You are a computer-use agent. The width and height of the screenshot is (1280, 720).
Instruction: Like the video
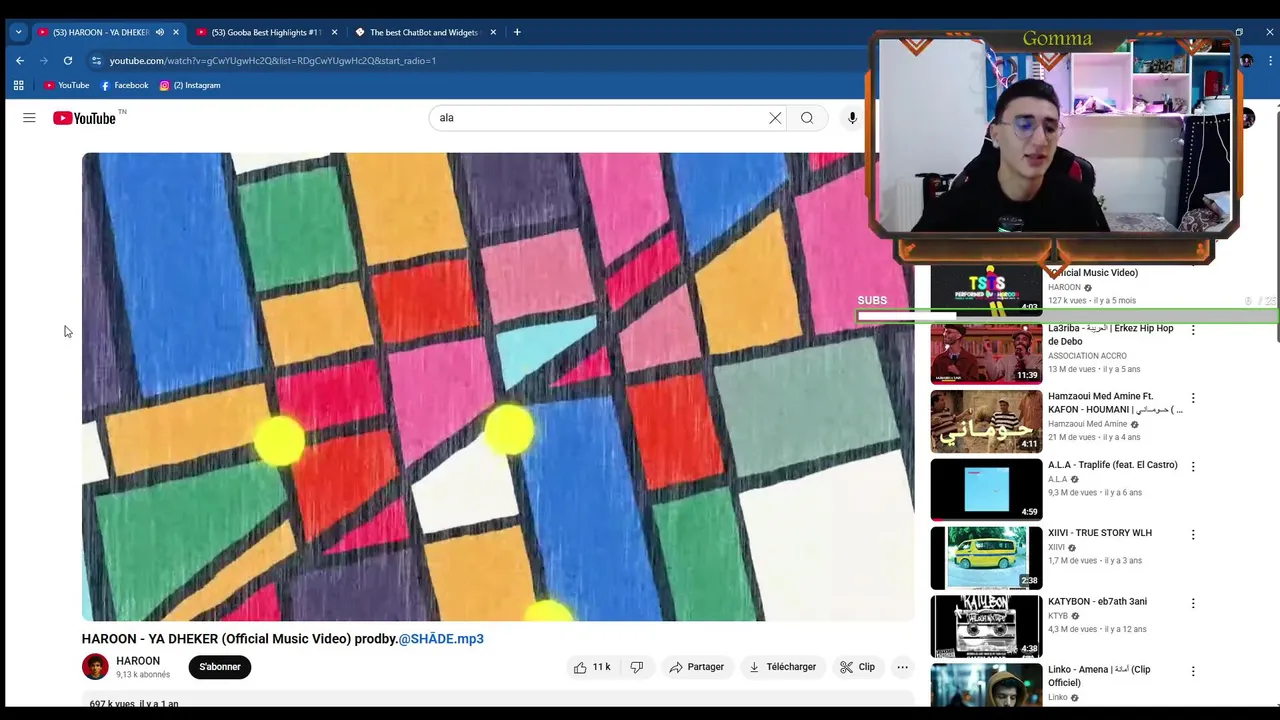591,667
